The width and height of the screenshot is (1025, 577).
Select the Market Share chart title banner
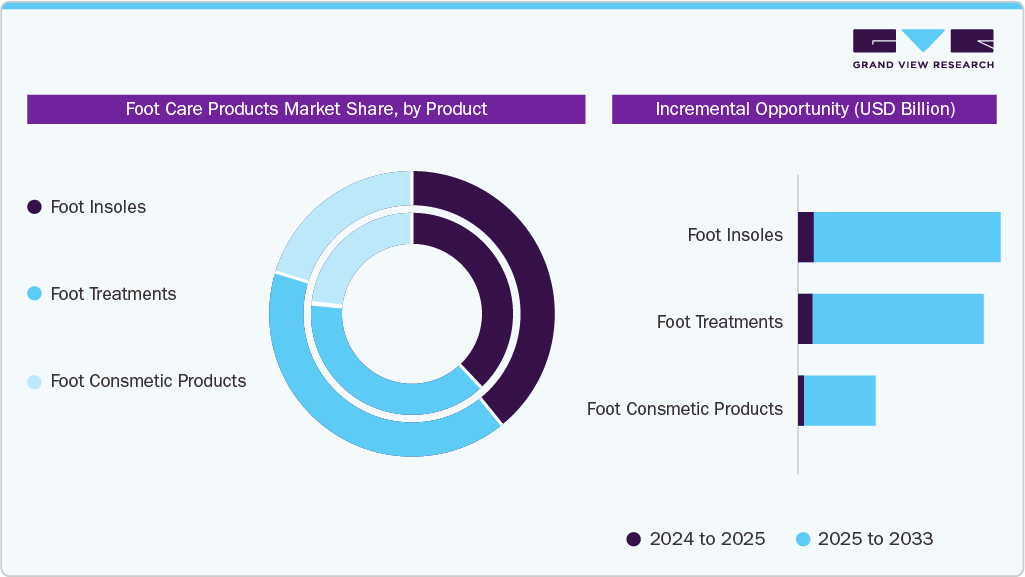[306, 110]
